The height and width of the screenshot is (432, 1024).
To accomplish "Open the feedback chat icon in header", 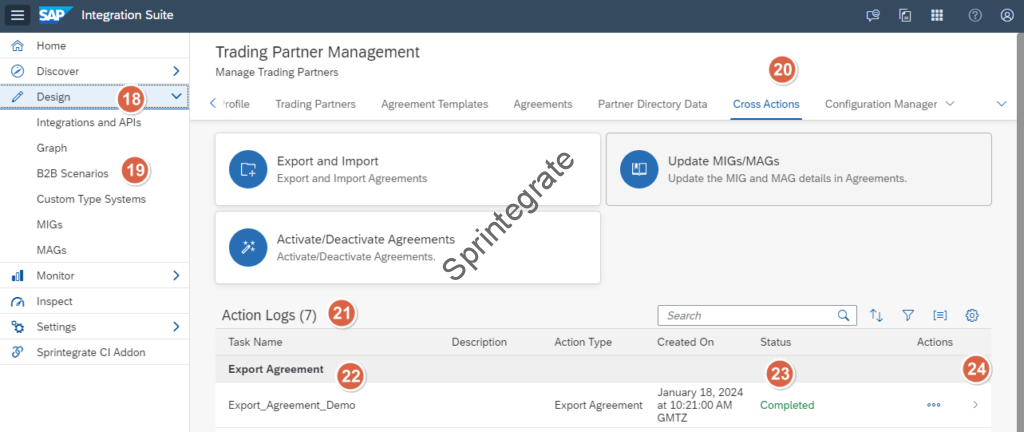I will (872, 15).
